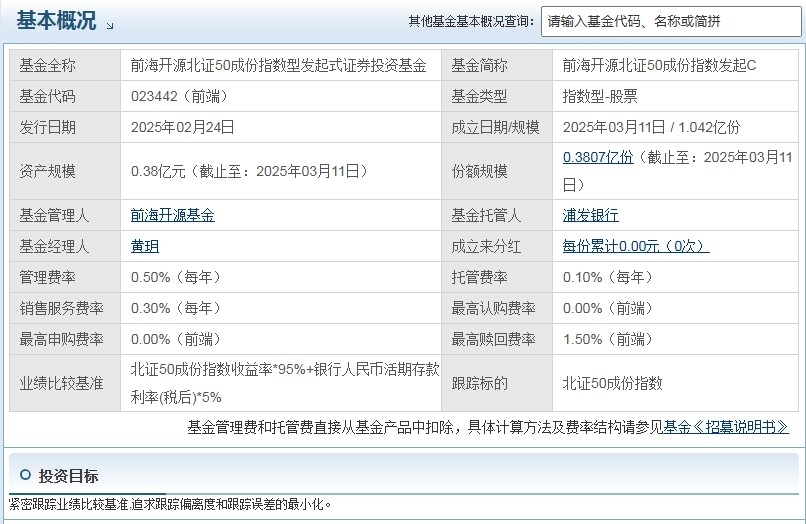Select asset scale value 0.38亿元
Viewport: 806px width, 524px height.
158,171
